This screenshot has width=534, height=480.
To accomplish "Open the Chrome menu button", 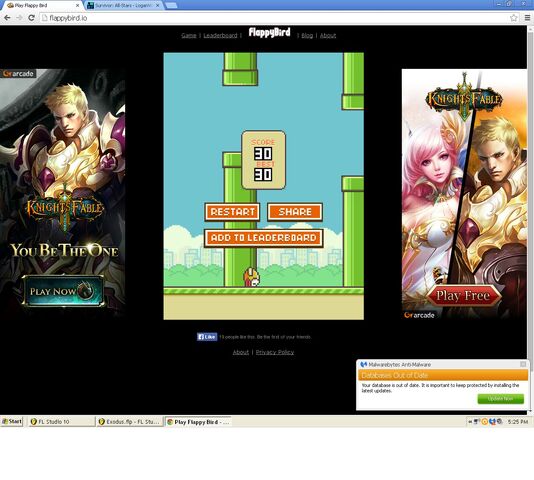I will tap(527, 18).
